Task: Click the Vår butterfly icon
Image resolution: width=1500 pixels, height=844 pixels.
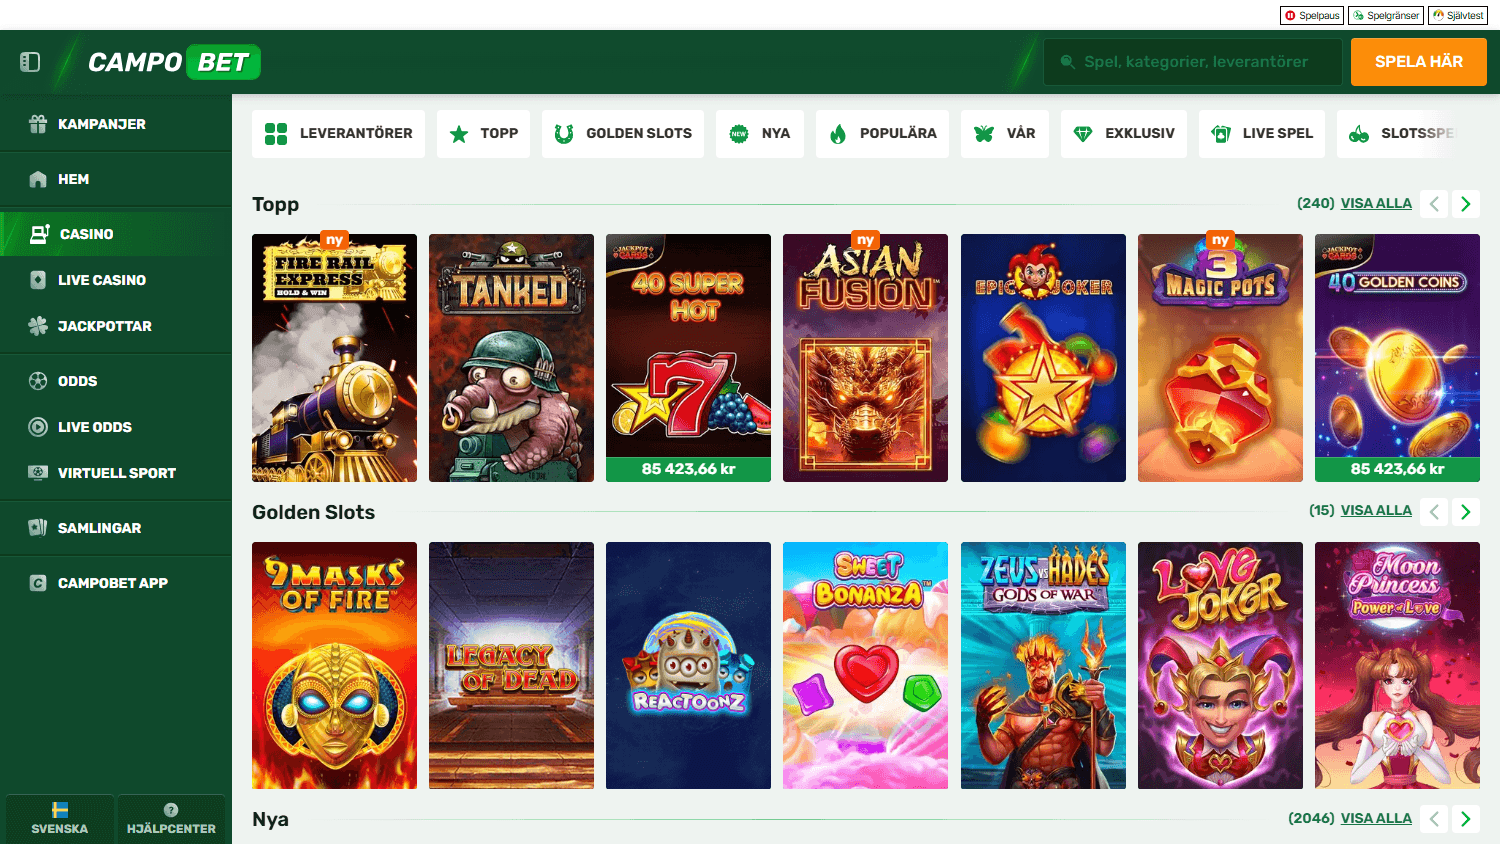Action: (x=984, y=134)
